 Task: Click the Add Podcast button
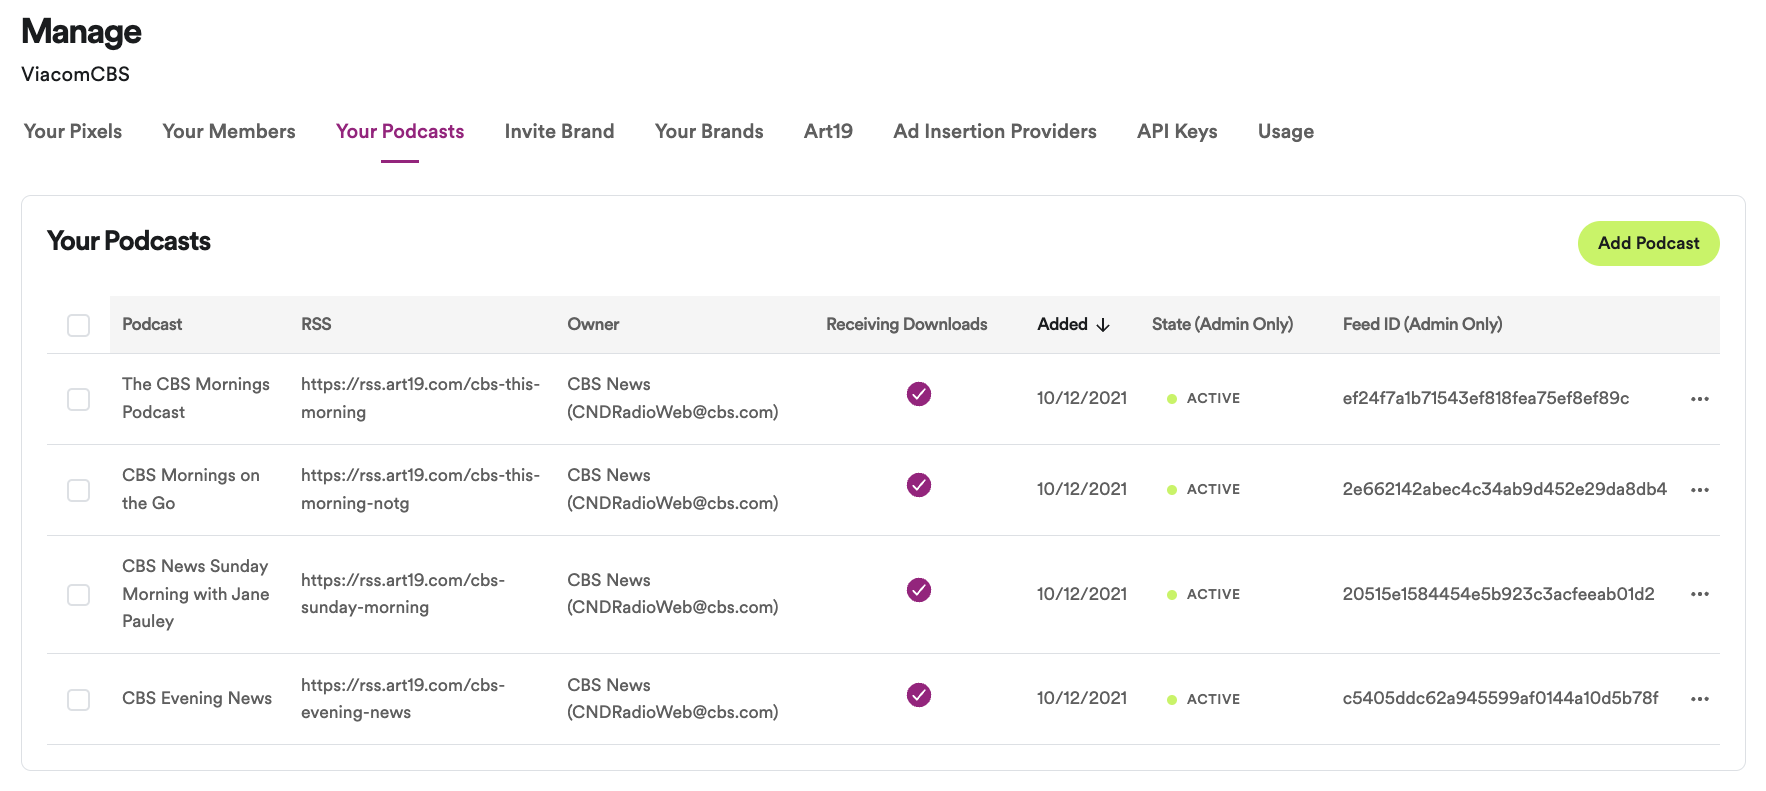click(x=1648, y=243)
